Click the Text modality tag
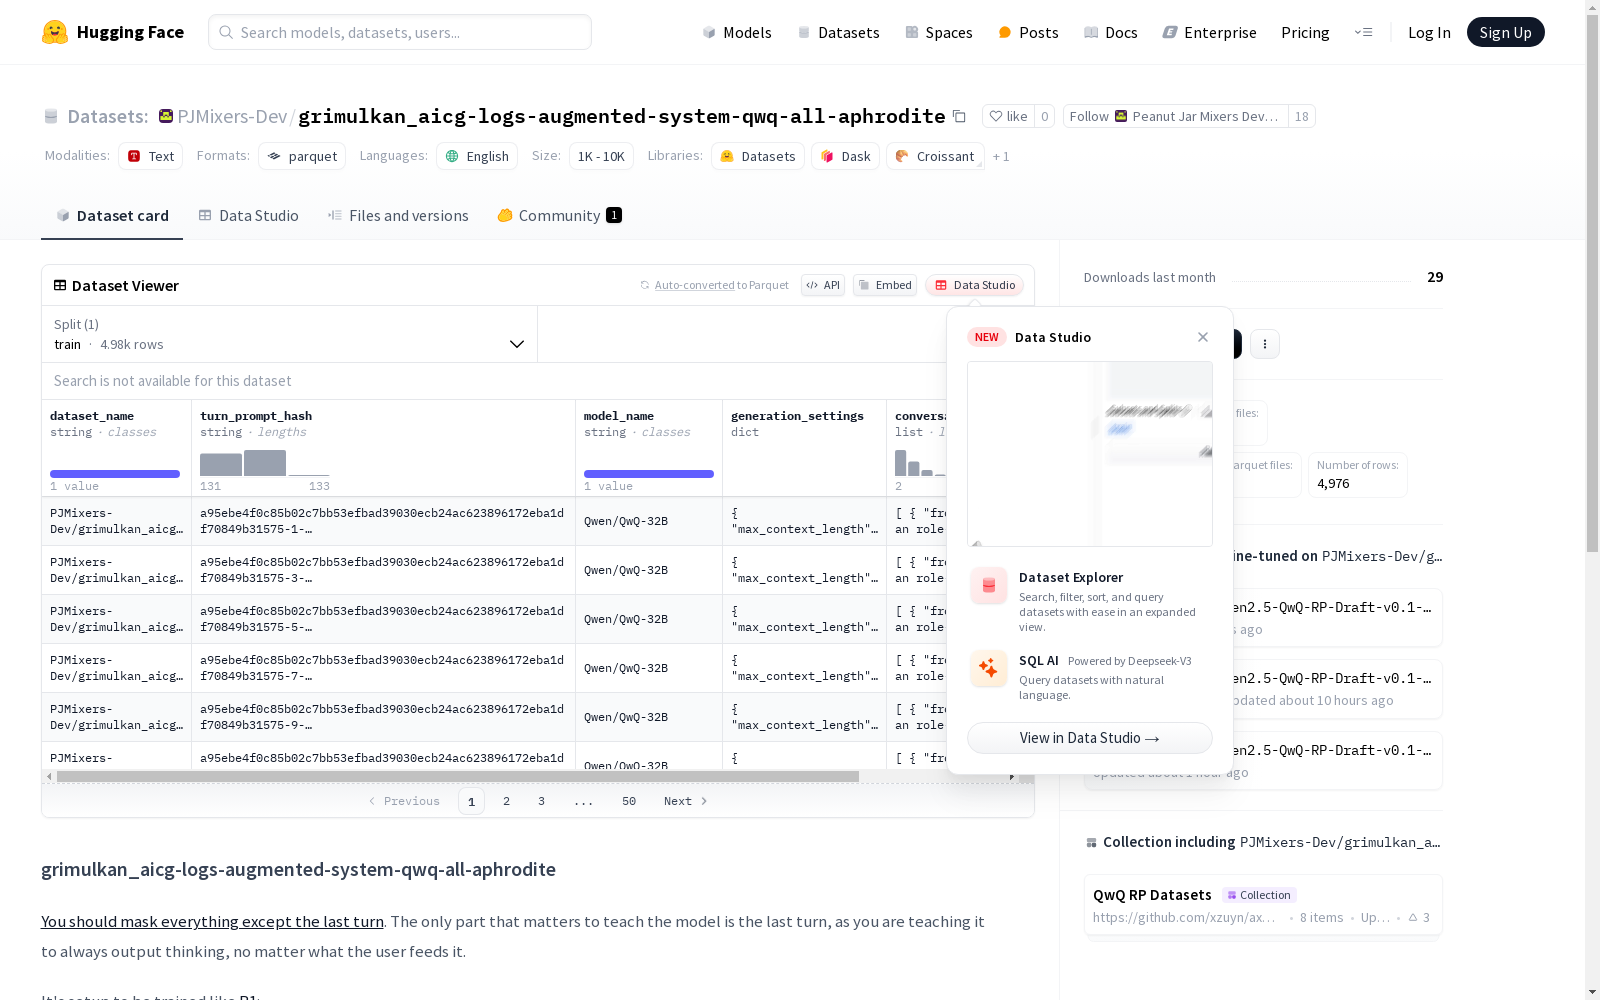The image size is (1600, 1000). click(x=150, y=156)
